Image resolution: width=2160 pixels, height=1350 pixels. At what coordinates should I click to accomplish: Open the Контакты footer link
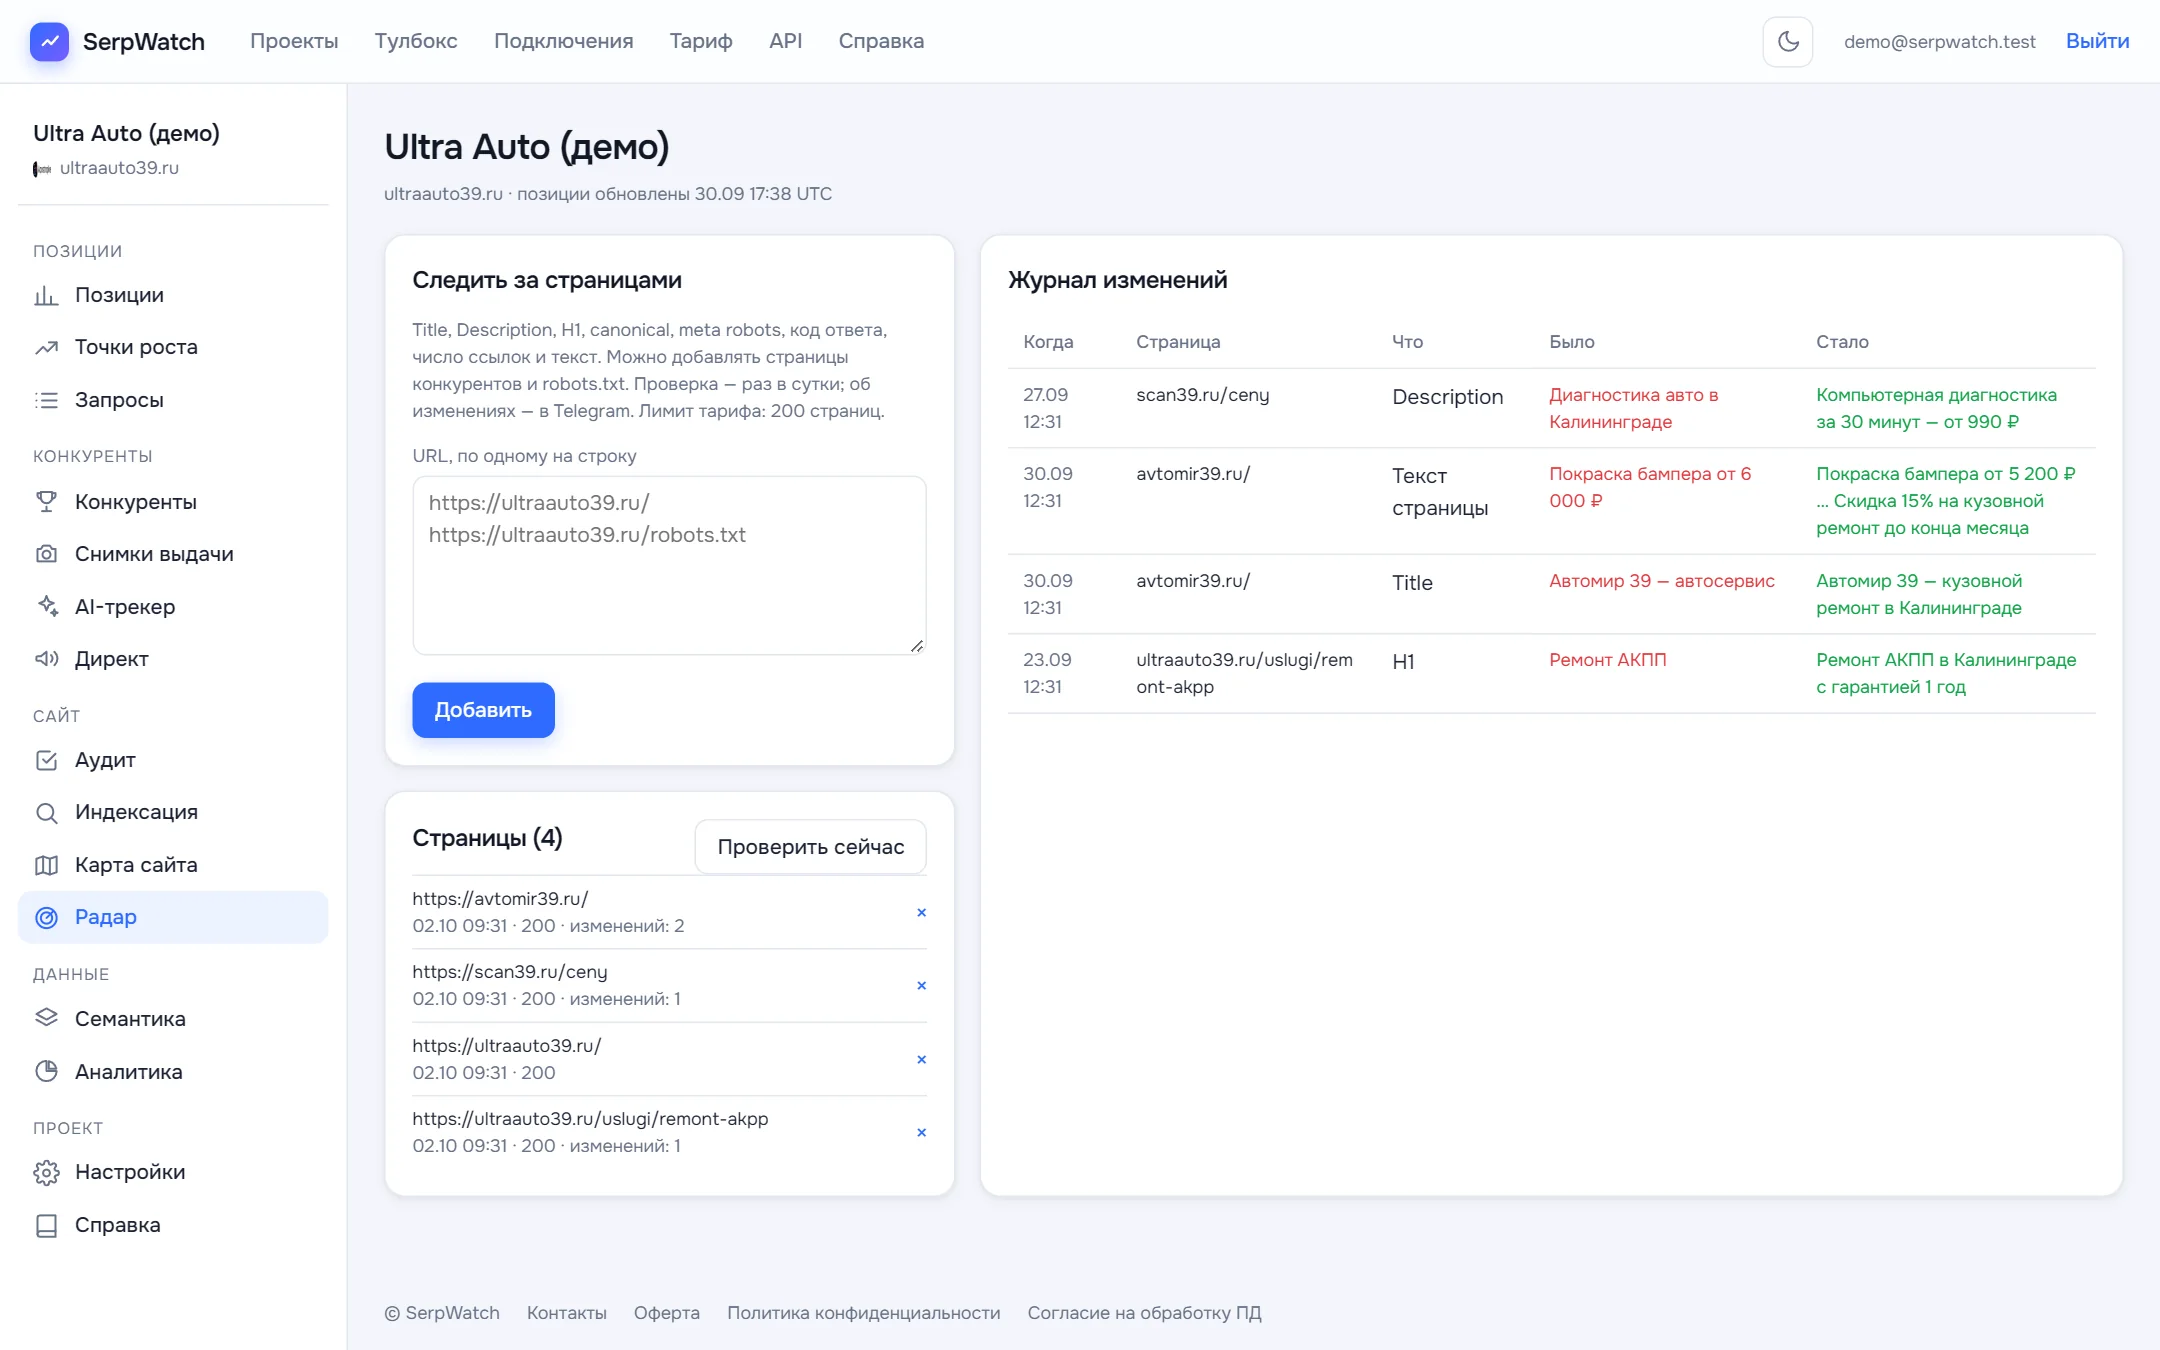(566, 1313)
